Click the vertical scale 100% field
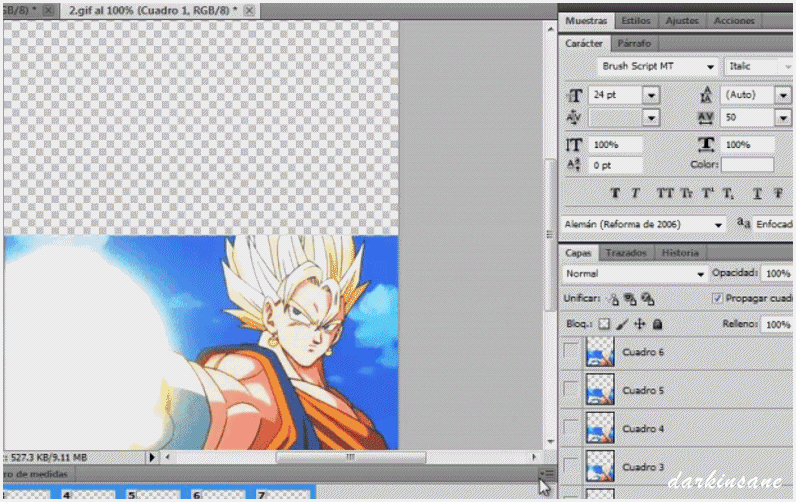This screenshot has height=502, width=796. (615, 145)
